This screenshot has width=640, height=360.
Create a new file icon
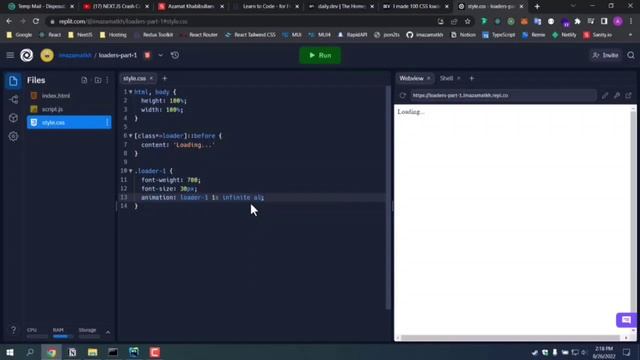coord(84,80)
